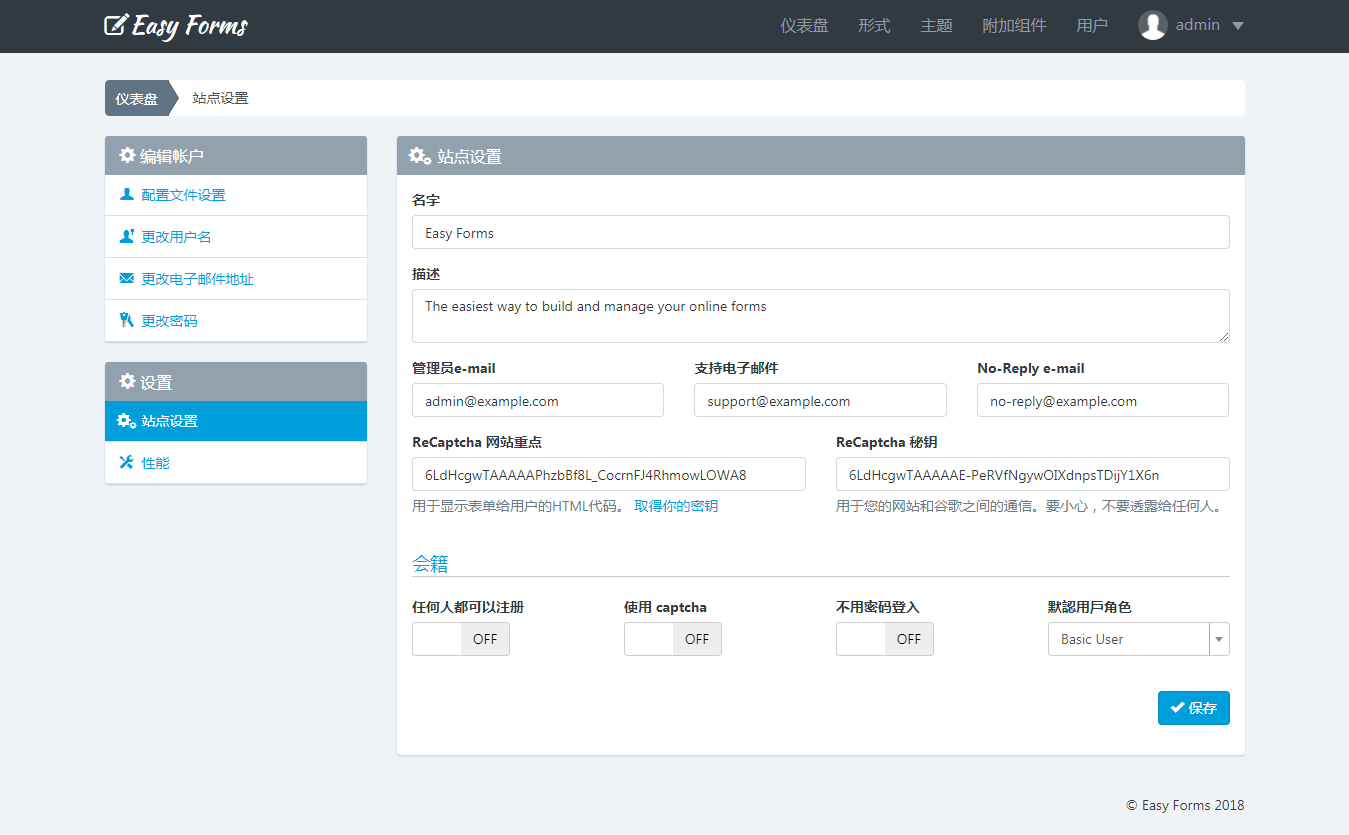The image size is (1349, 835).
Task: Click the wrench icon next to 性能
Action: (127, 463)
